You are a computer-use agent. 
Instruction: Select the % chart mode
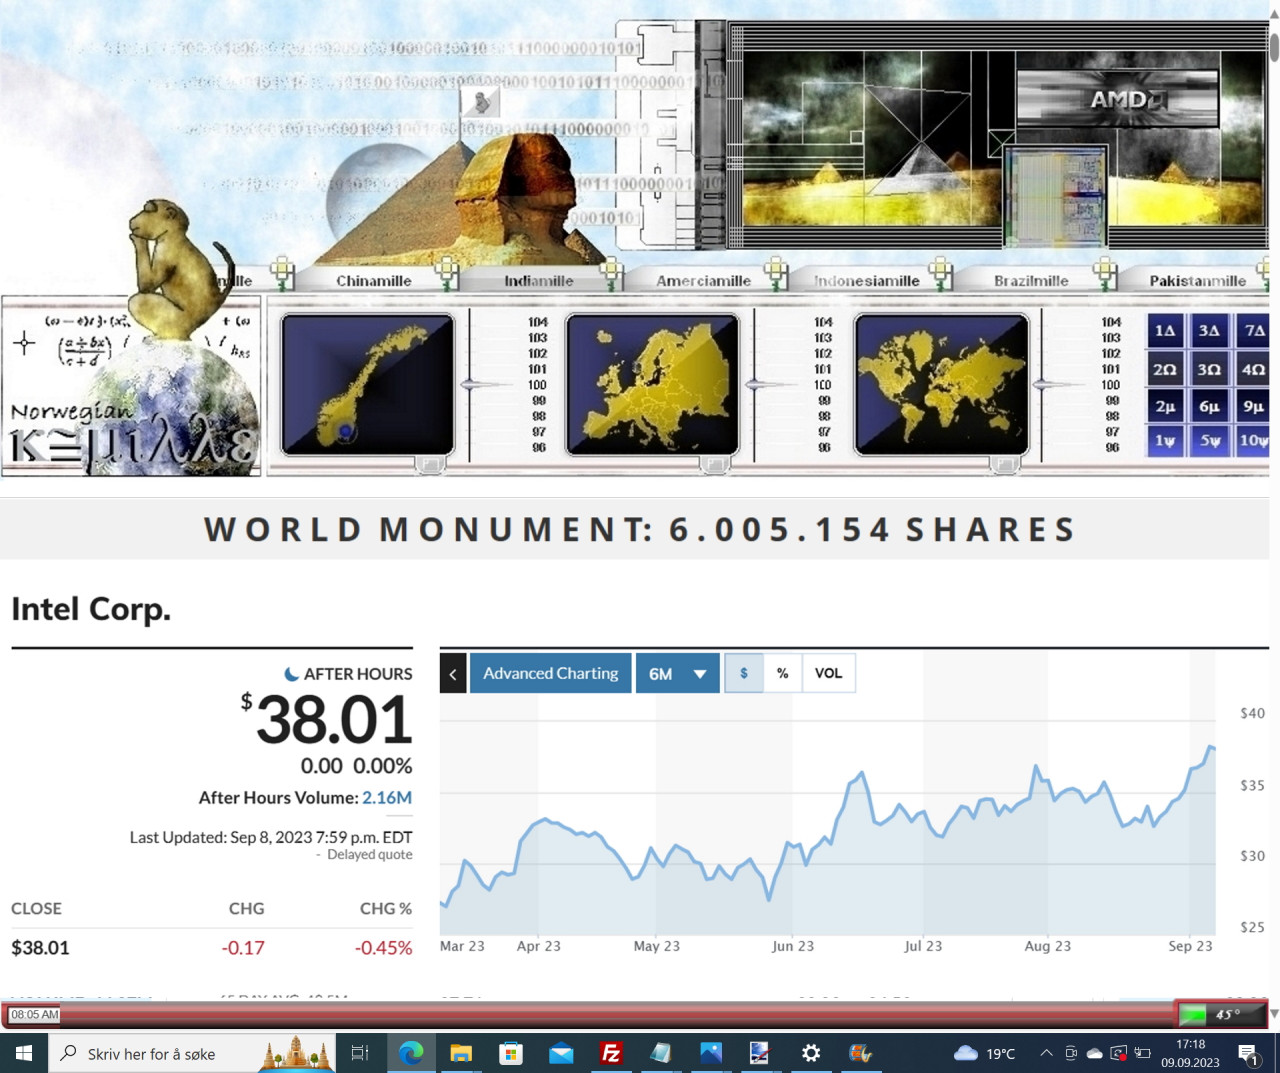coord(783,673)
